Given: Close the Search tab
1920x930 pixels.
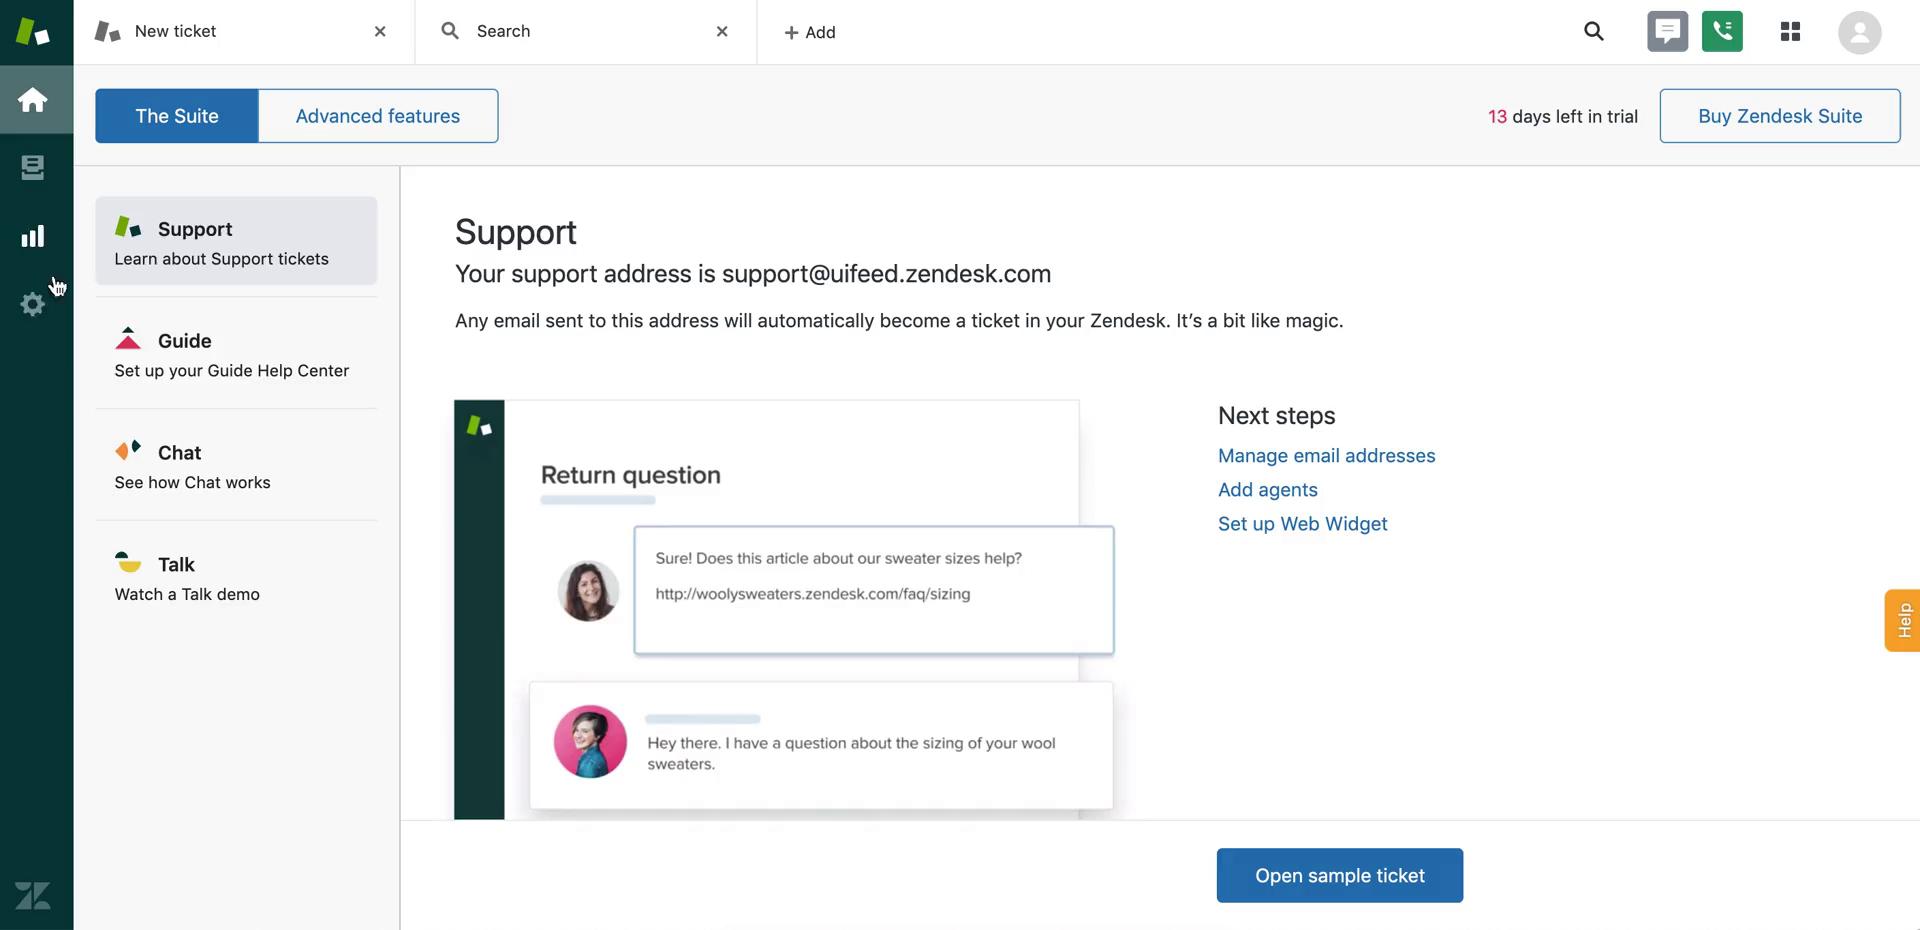Looking at the screenshot, I should tap(722, 32).
